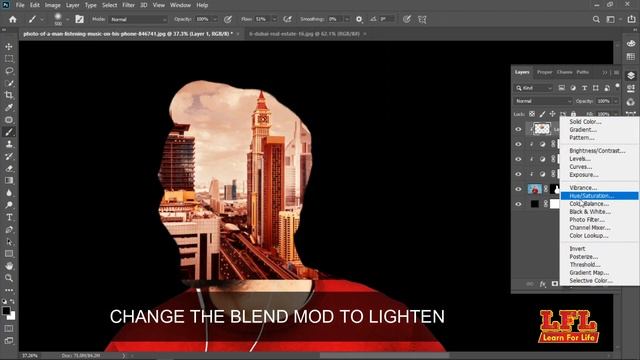Select the Crop tool
Image resolution: width=640 pixels, height=360 pixels.
(9, 95)
